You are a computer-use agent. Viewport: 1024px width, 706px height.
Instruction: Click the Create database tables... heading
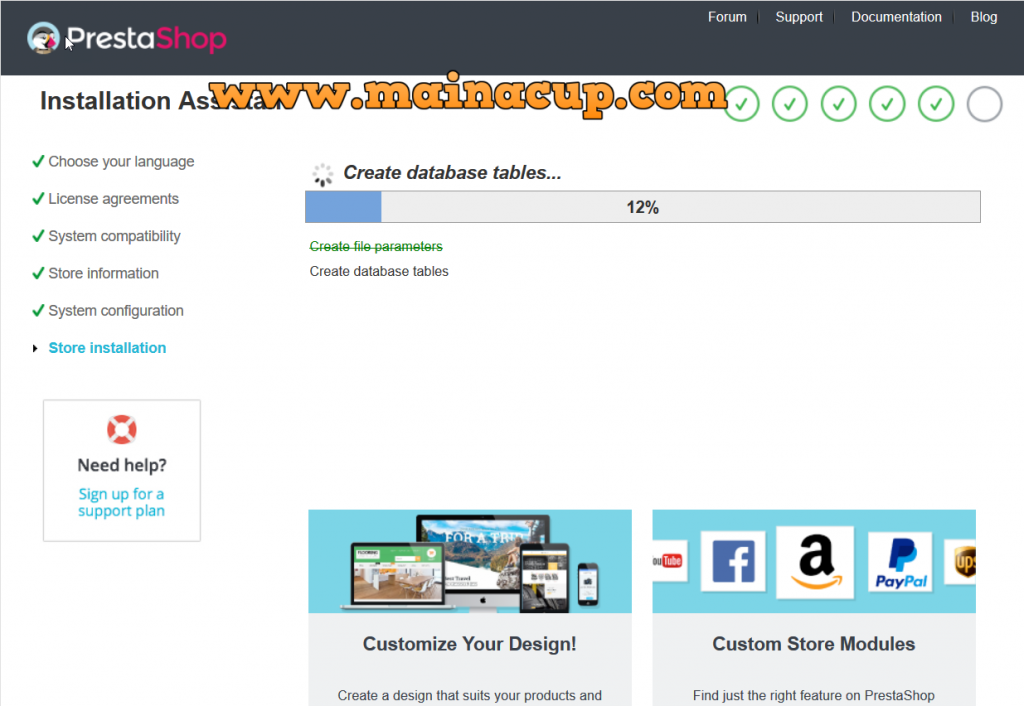pos(452,172)
